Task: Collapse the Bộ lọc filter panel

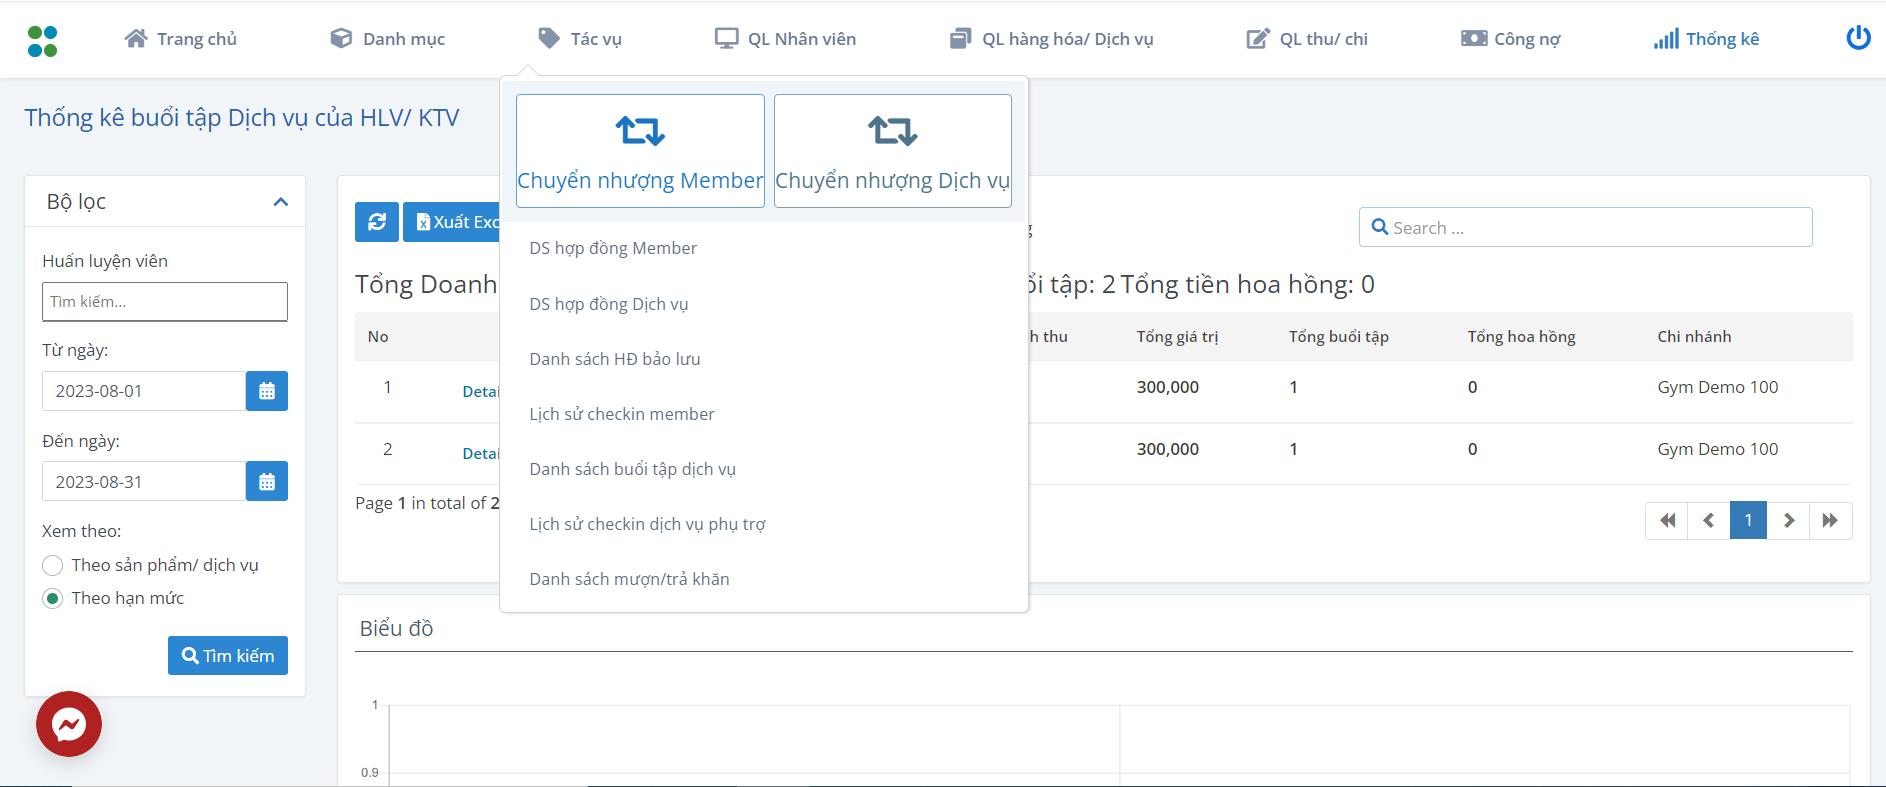Action: (281, 202)
